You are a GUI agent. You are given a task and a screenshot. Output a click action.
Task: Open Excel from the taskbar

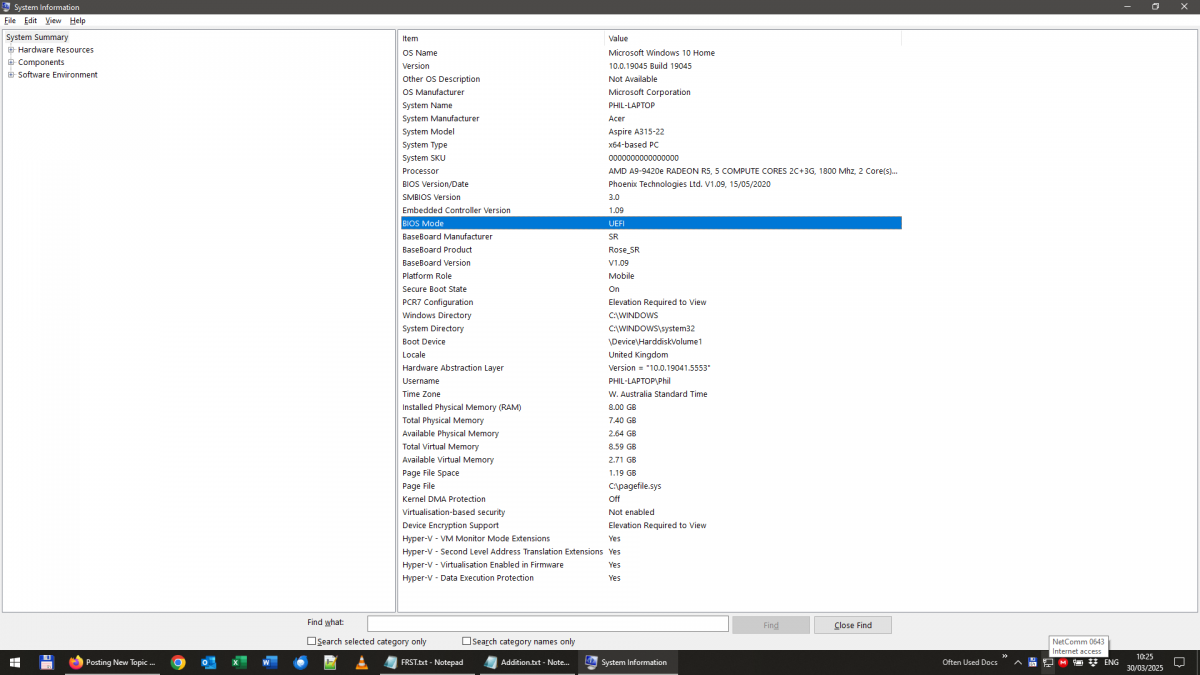click(x=239, y=662)
